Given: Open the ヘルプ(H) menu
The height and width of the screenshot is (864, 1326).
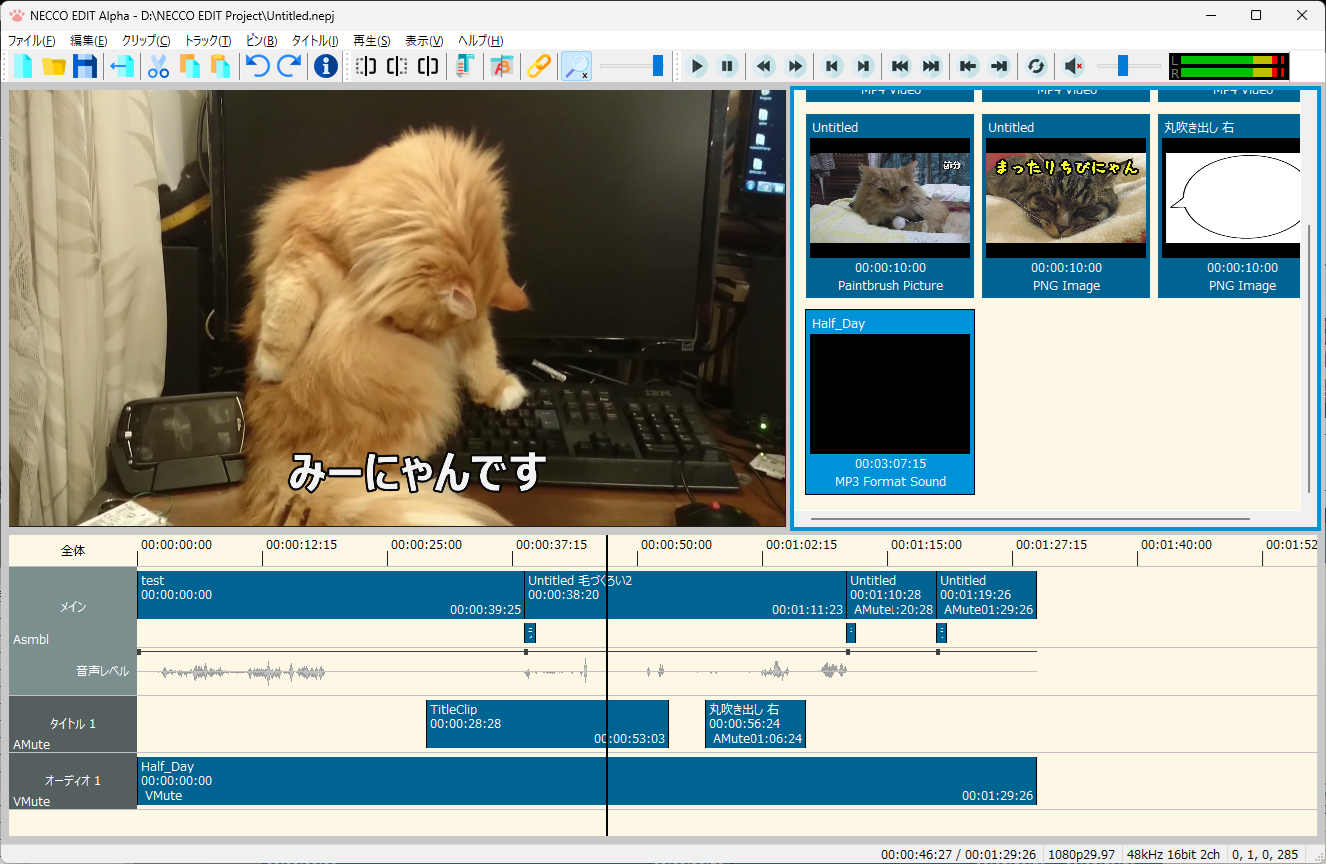Looking at the screenshot, I should (x=481, y=40).
